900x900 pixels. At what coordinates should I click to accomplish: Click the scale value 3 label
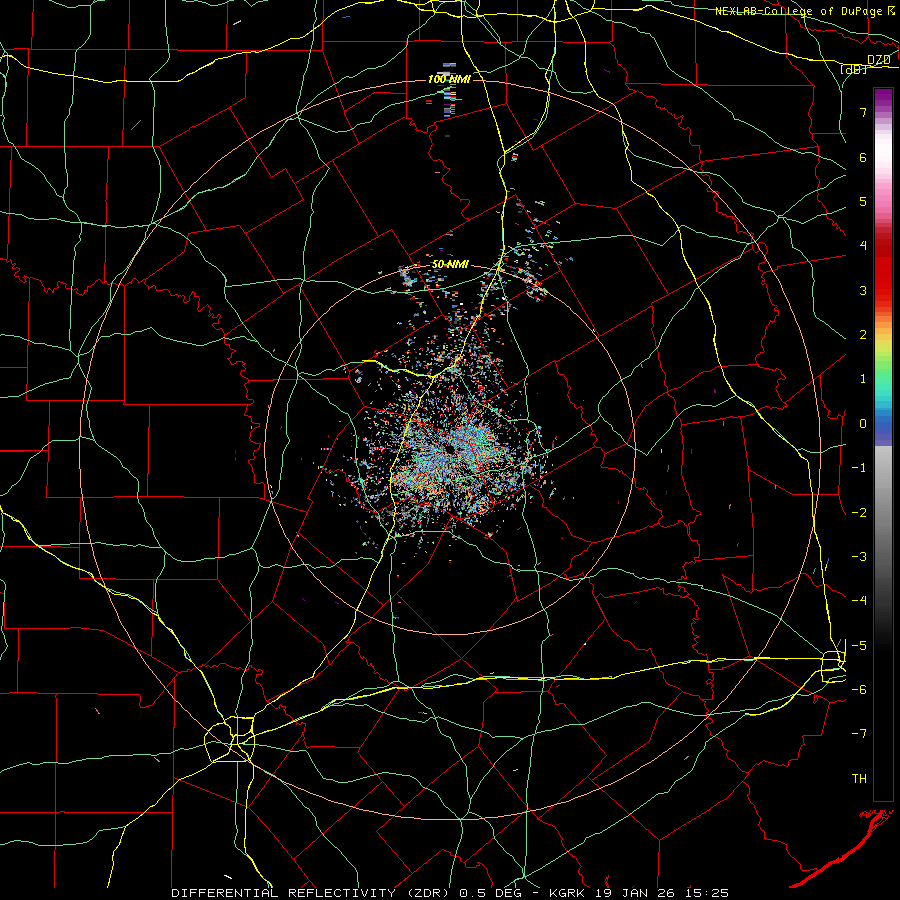(863, 290)
